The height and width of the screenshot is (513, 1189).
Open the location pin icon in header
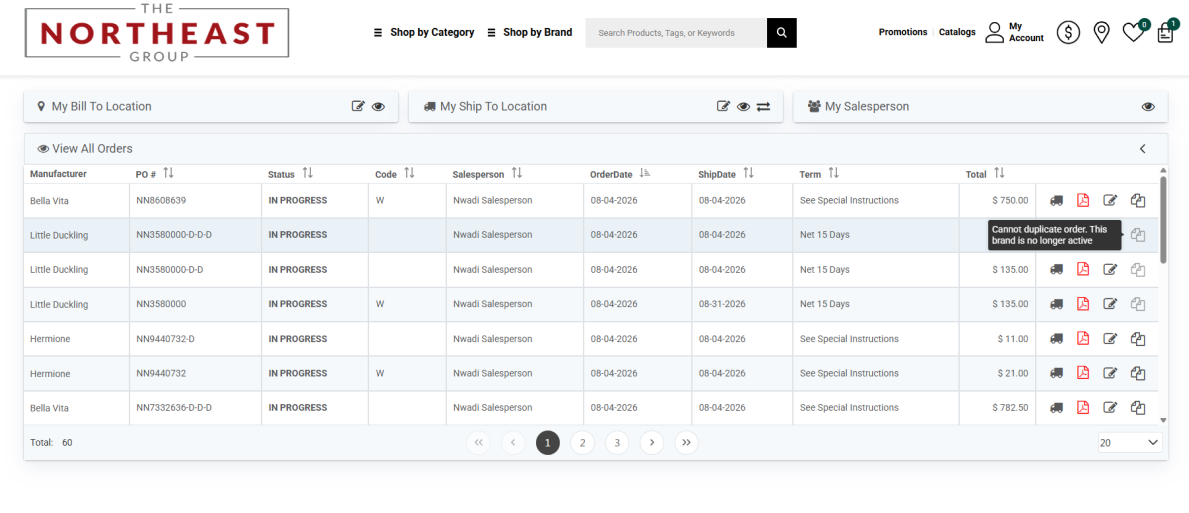click(x=1101, y=33)
